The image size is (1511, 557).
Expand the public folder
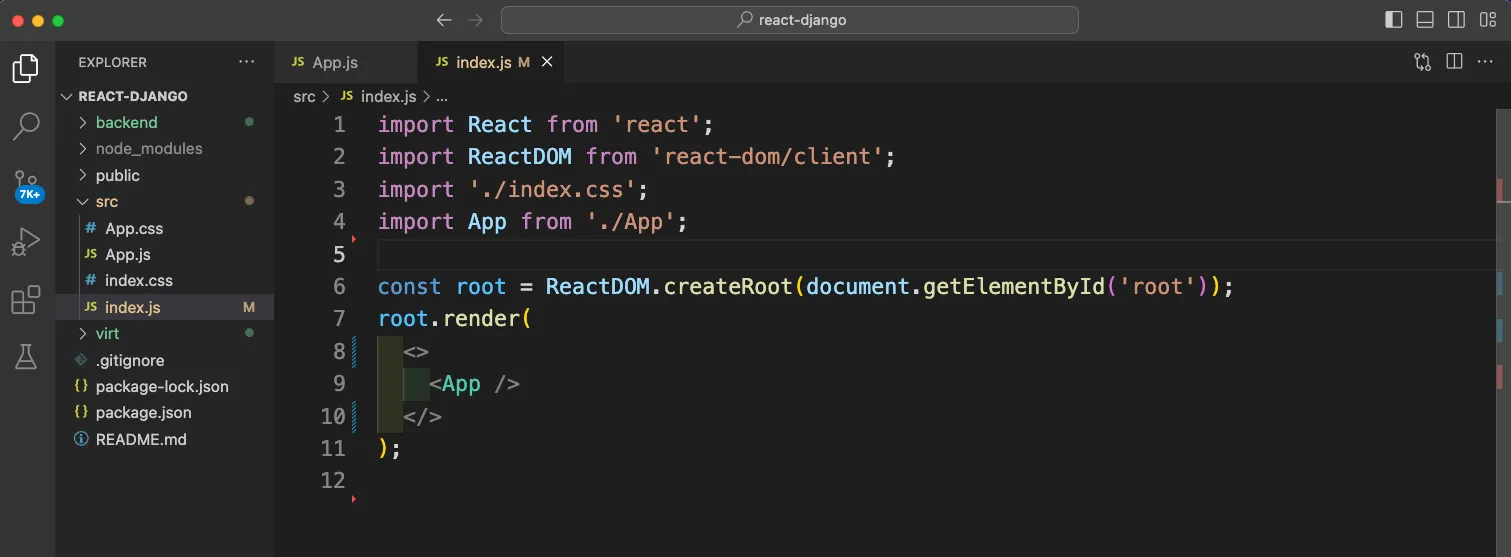tap(165, 175)
